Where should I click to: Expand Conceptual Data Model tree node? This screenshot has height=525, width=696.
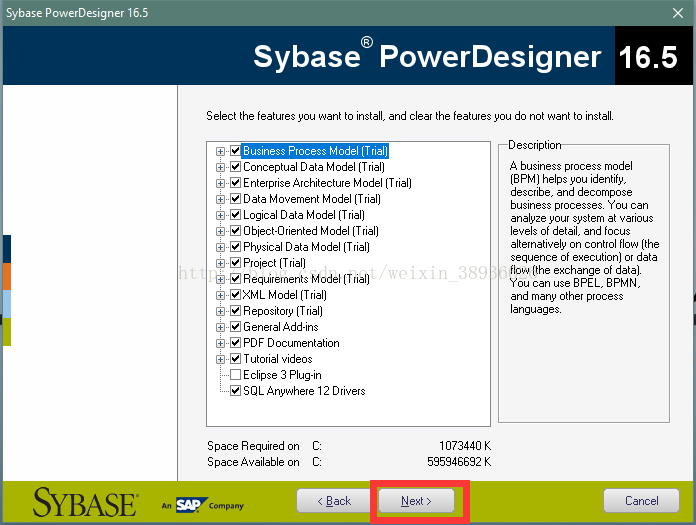[x=220, y=167]
